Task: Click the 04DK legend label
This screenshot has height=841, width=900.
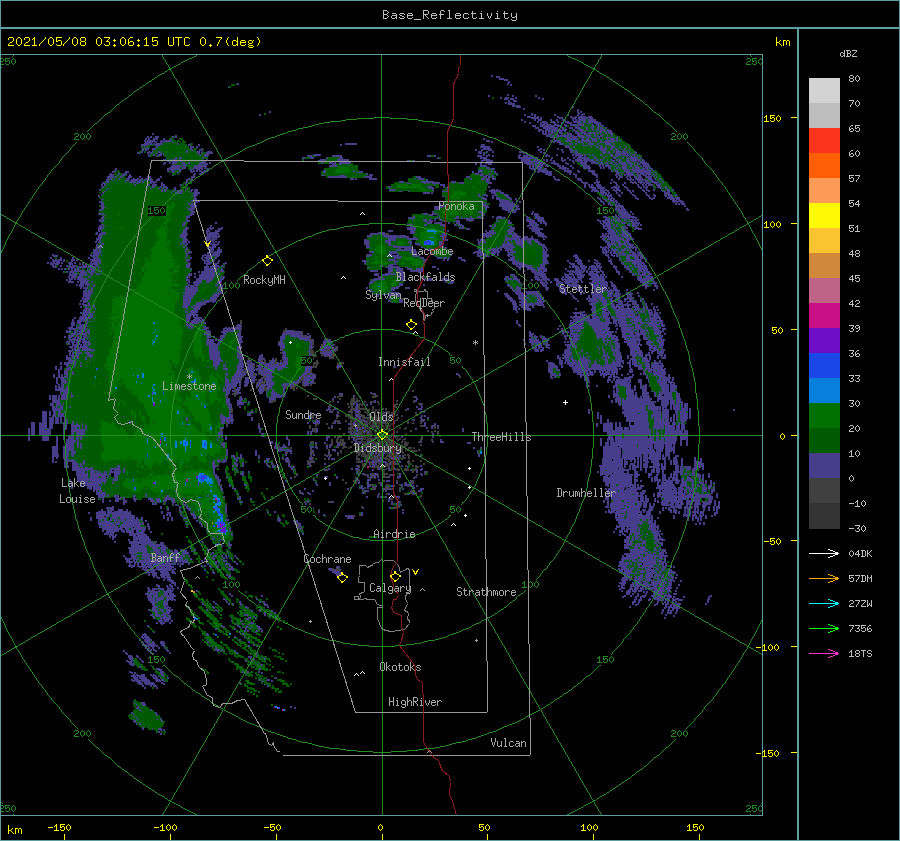Action: (860, 554)
